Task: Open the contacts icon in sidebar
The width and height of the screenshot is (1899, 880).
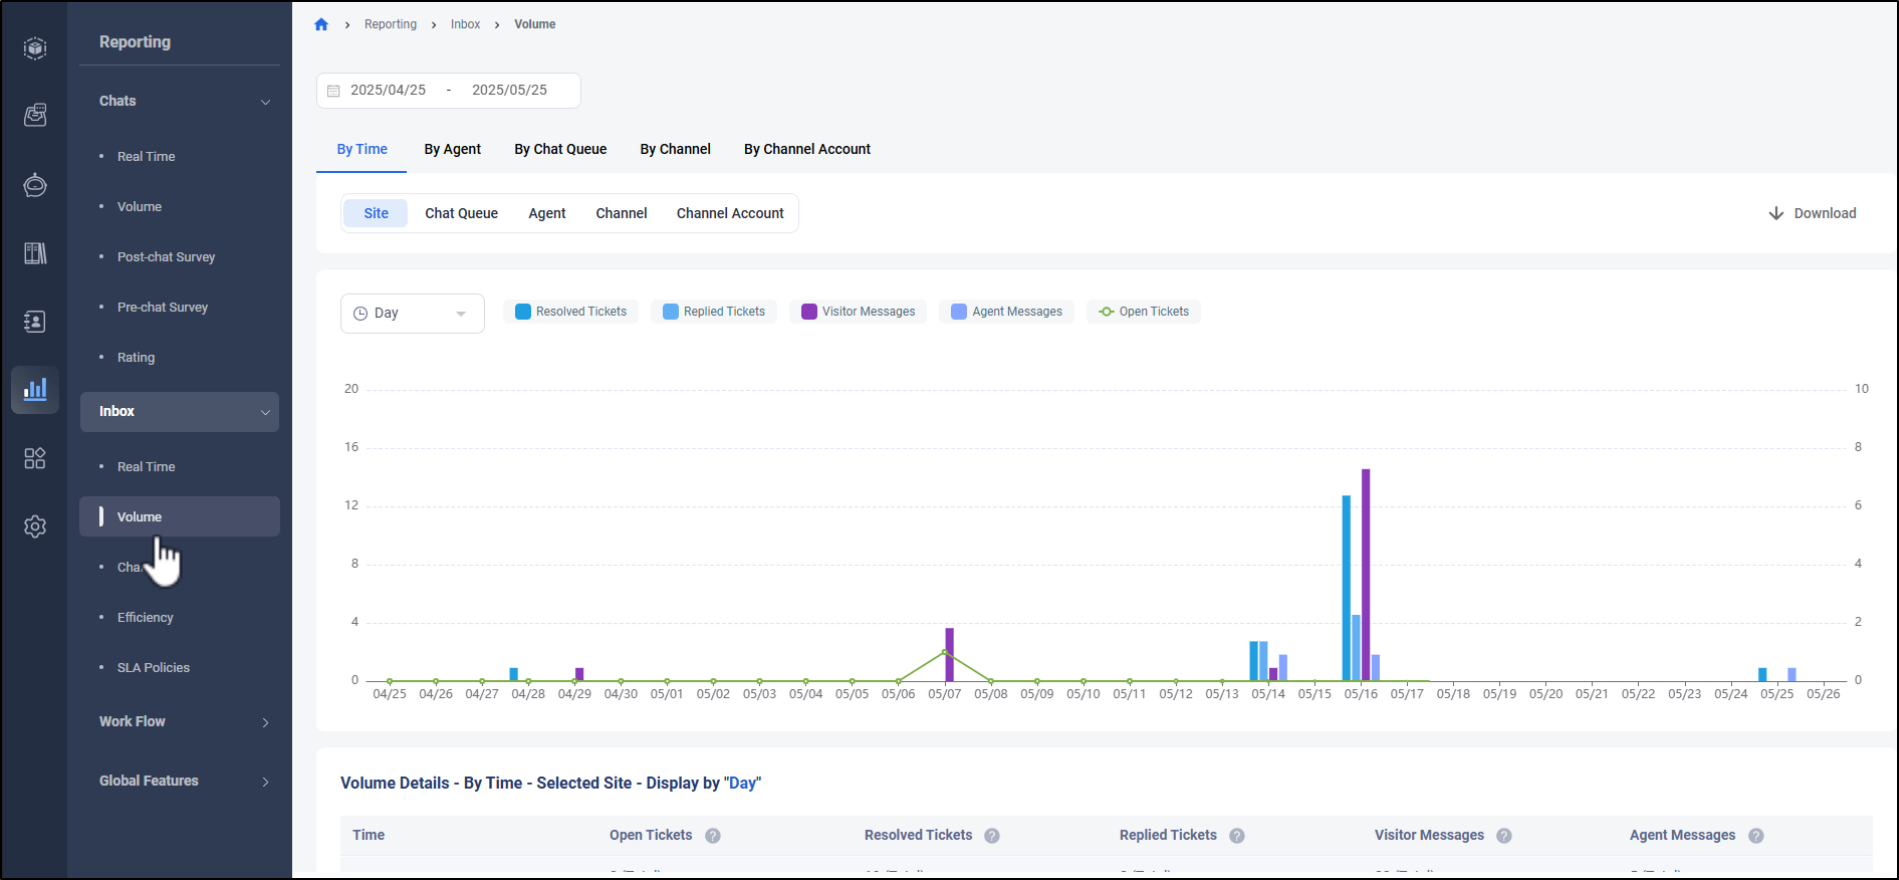Action: click(35, 322)
